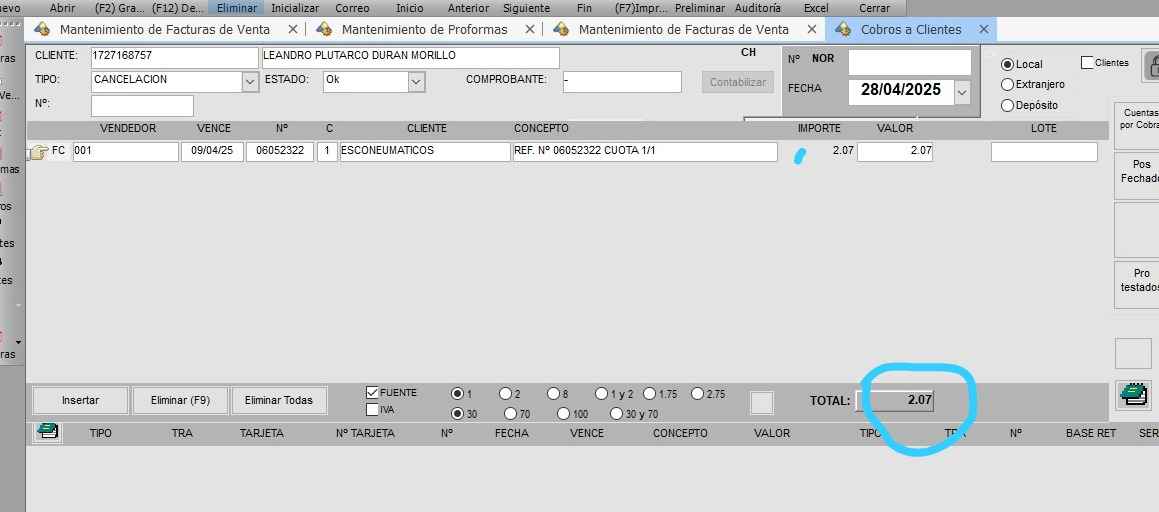This screenshot has height=512, width=1159.
Task: Click the icon on Cobros a Clientes tab
Action: click(843, 30)
